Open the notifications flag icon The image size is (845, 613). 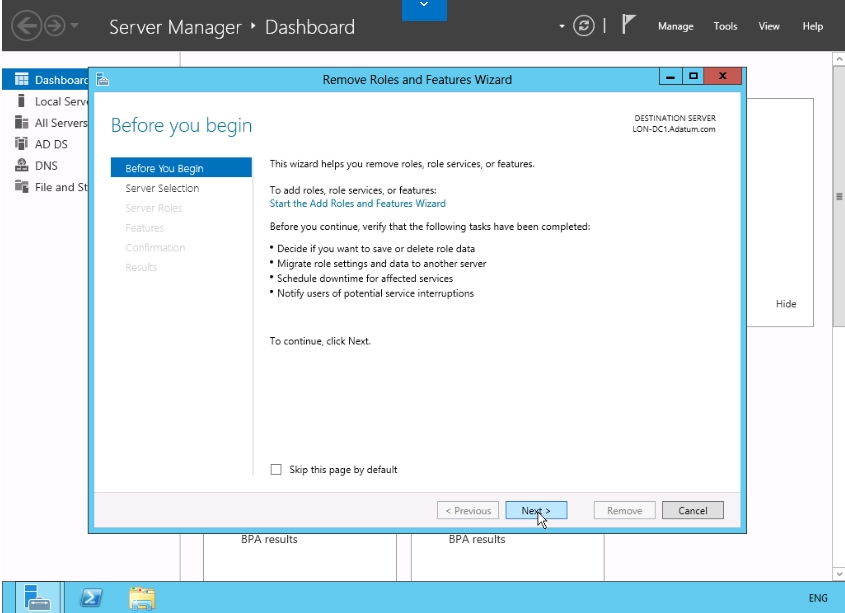pos(628,24)
